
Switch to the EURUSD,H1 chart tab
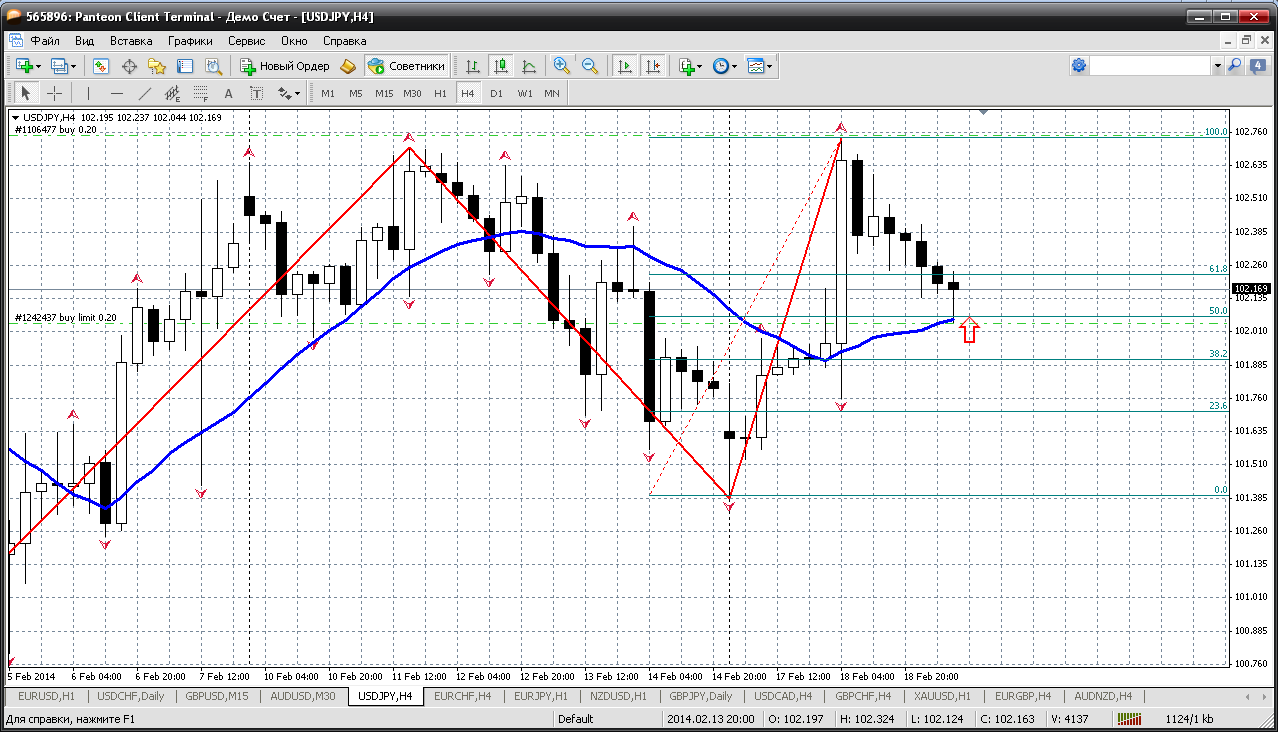tap(47, 696)
